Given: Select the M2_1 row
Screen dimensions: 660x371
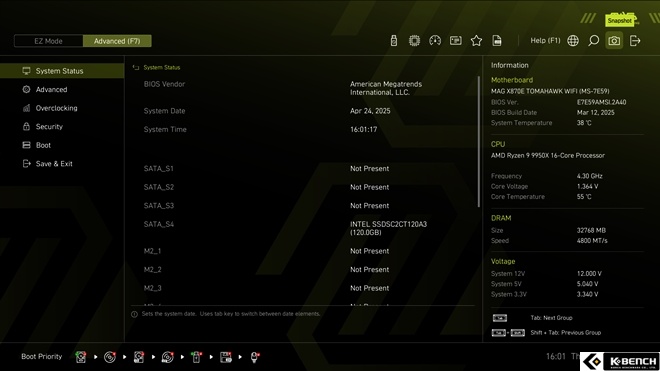Looking at the screenshot, I should (x=303, y=251).
